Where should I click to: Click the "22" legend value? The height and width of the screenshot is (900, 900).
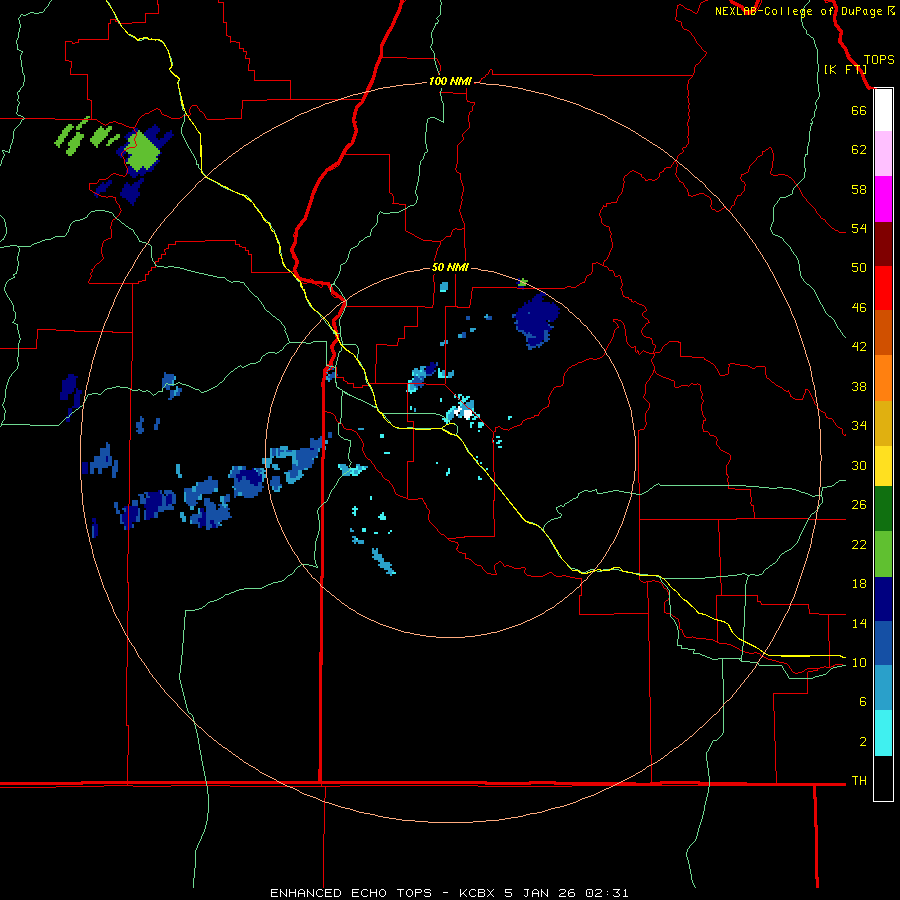859,544
